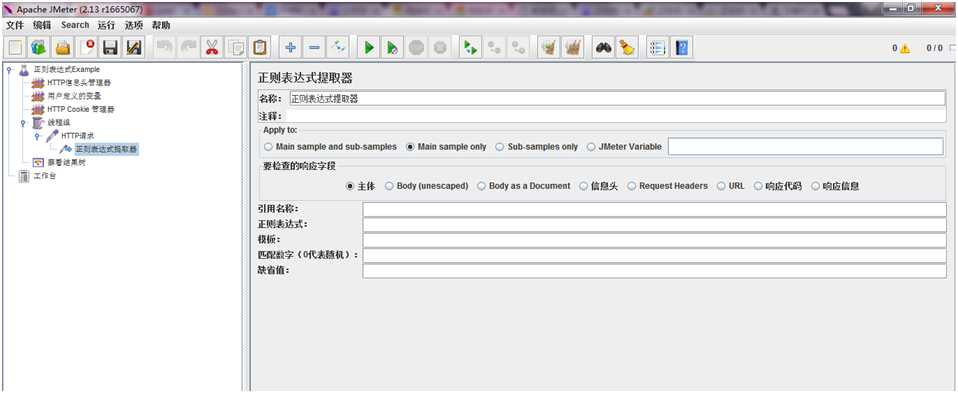Expand all nodes with plus icon
The height and width of the screenshot is (393, 958).
pyautogui.click(x=291, y=48)
